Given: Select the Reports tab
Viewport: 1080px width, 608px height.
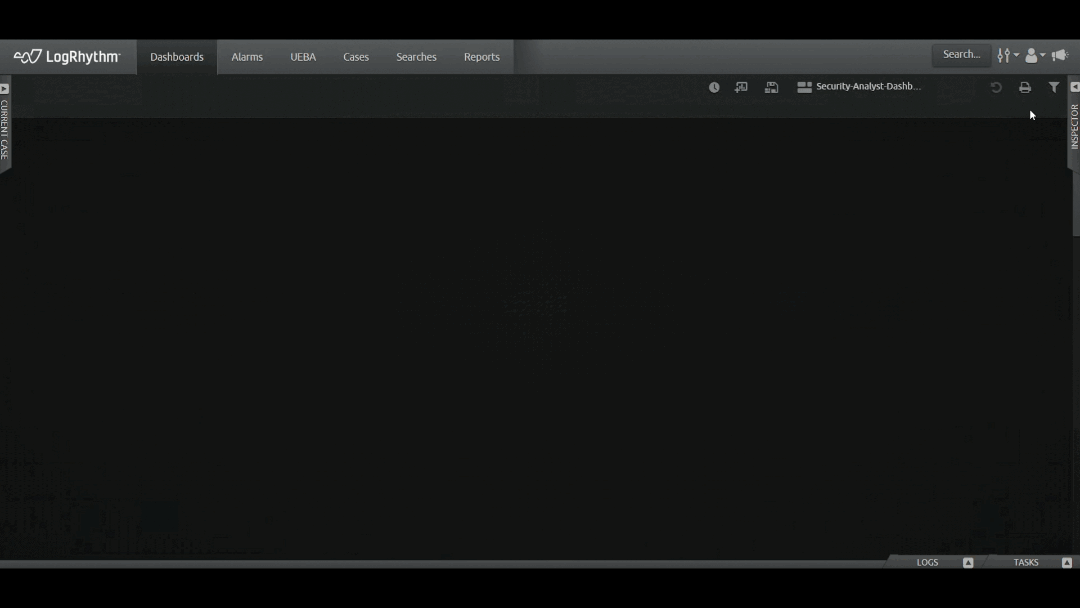Looking at the screenshot, I should (481, 57).
